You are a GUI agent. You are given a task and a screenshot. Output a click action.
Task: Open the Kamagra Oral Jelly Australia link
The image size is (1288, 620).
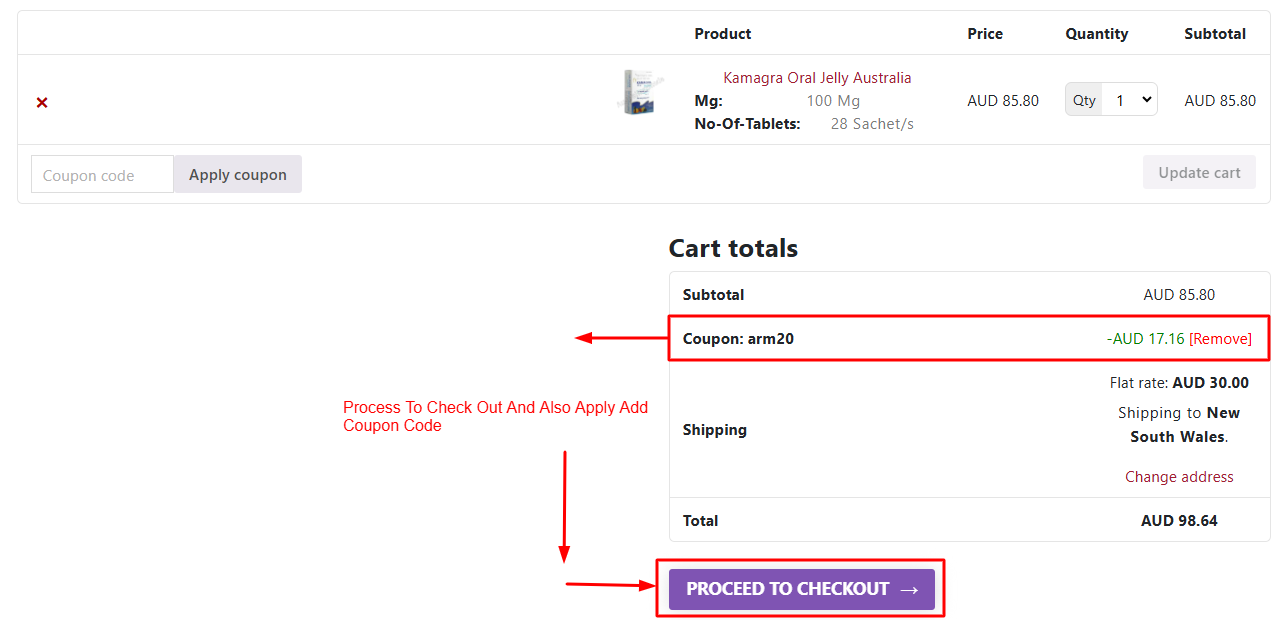[x=817, y=78]
